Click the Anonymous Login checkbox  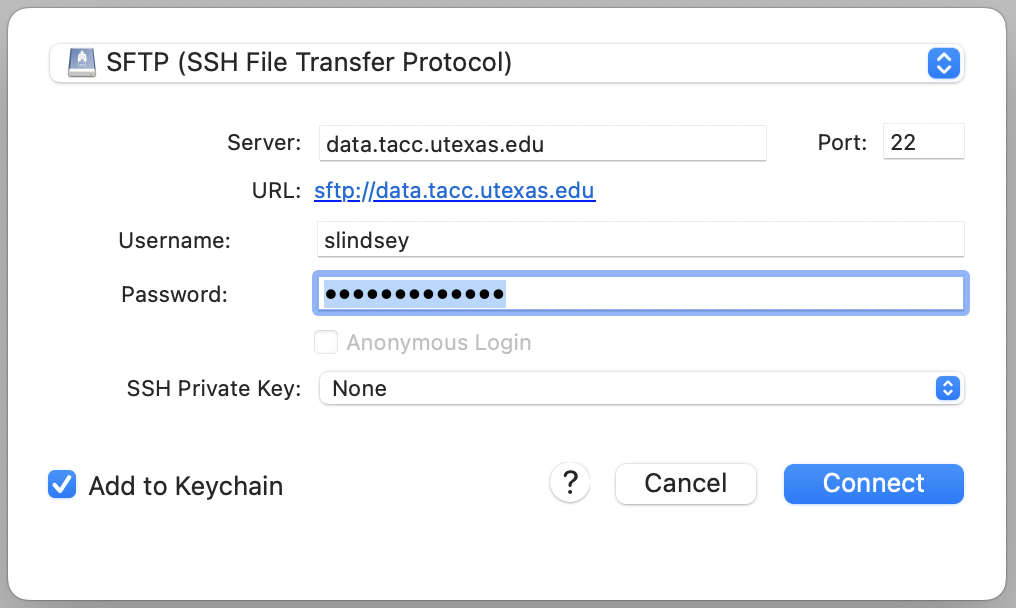(326, 343)
